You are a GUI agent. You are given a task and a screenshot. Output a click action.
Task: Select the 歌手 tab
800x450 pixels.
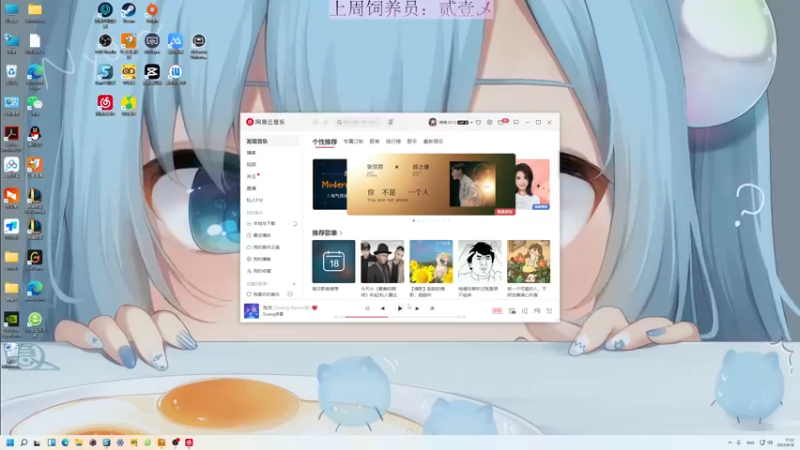(412, 141)
